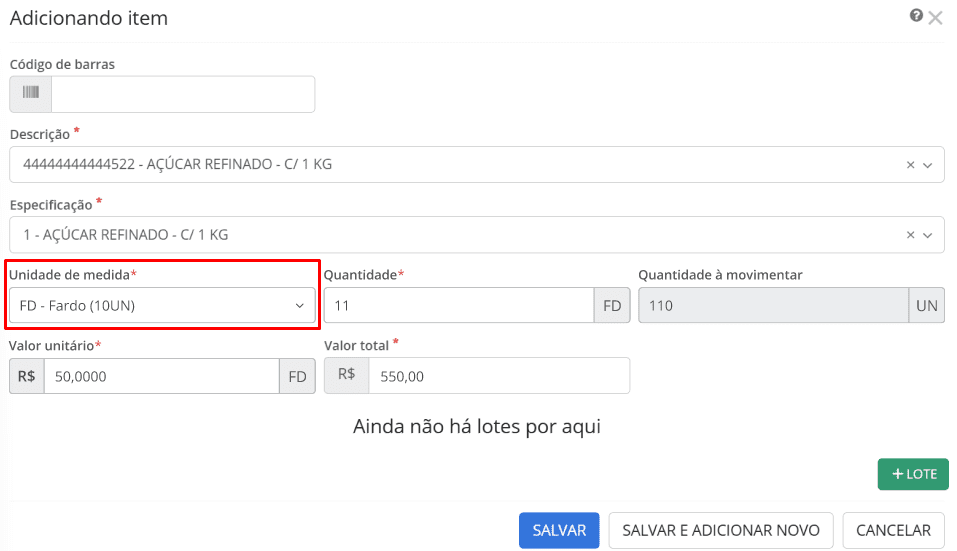The height and width of the screenshot is (551, 957).
Task: Click the FD suffix of Quantidade
Action: tap(612, 305)
